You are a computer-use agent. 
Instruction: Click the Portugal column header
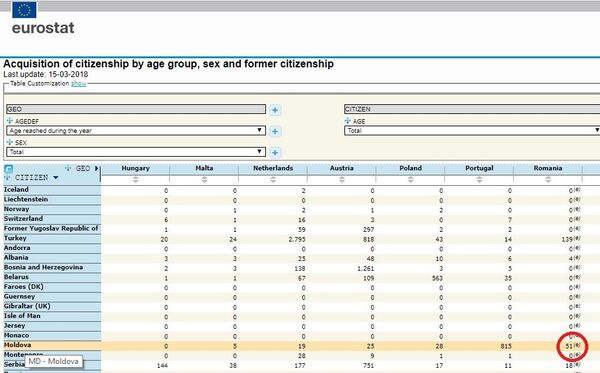[479, 168]
